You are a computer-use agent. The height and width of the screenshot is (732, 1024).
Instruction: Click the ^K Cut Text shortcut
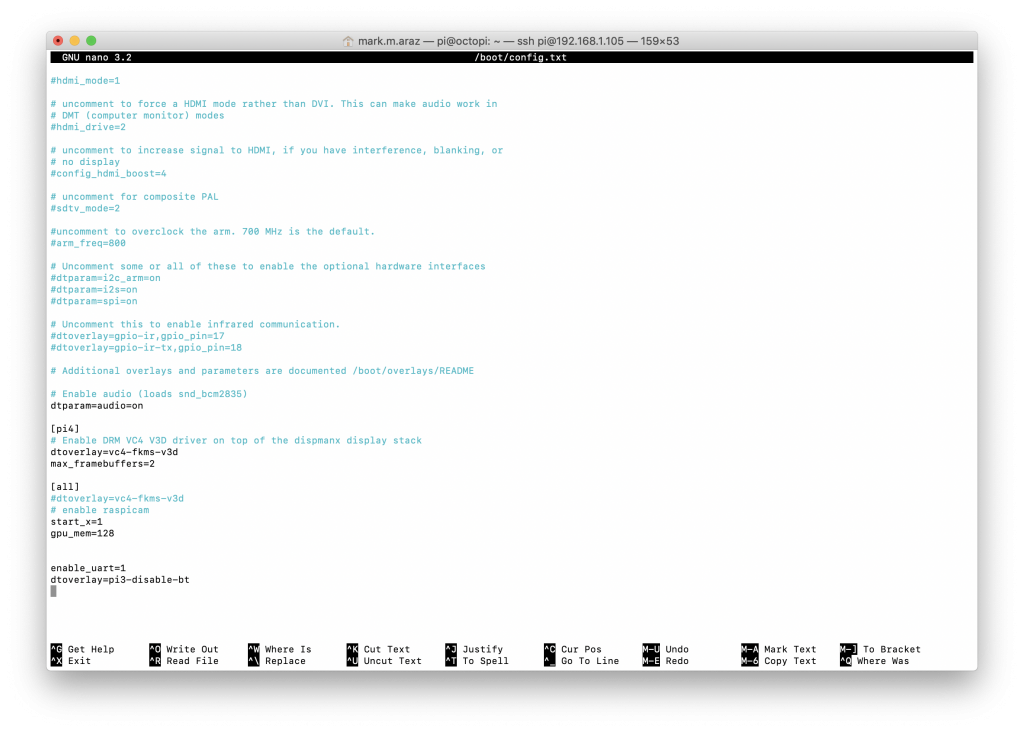[379, 649]
